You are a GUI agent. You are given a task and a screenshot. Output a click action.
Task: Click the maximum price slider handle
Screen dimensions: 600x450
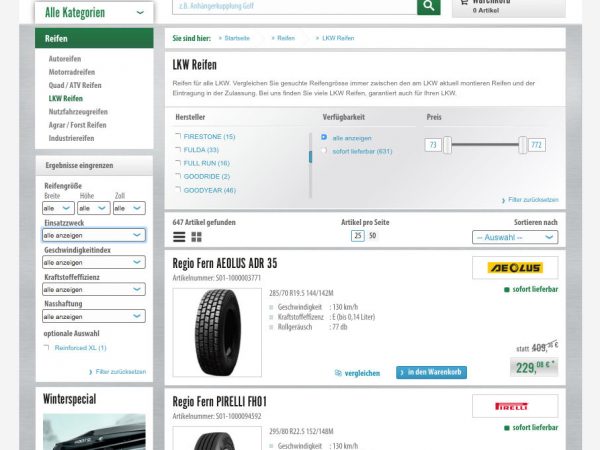[x=522, y=145]
